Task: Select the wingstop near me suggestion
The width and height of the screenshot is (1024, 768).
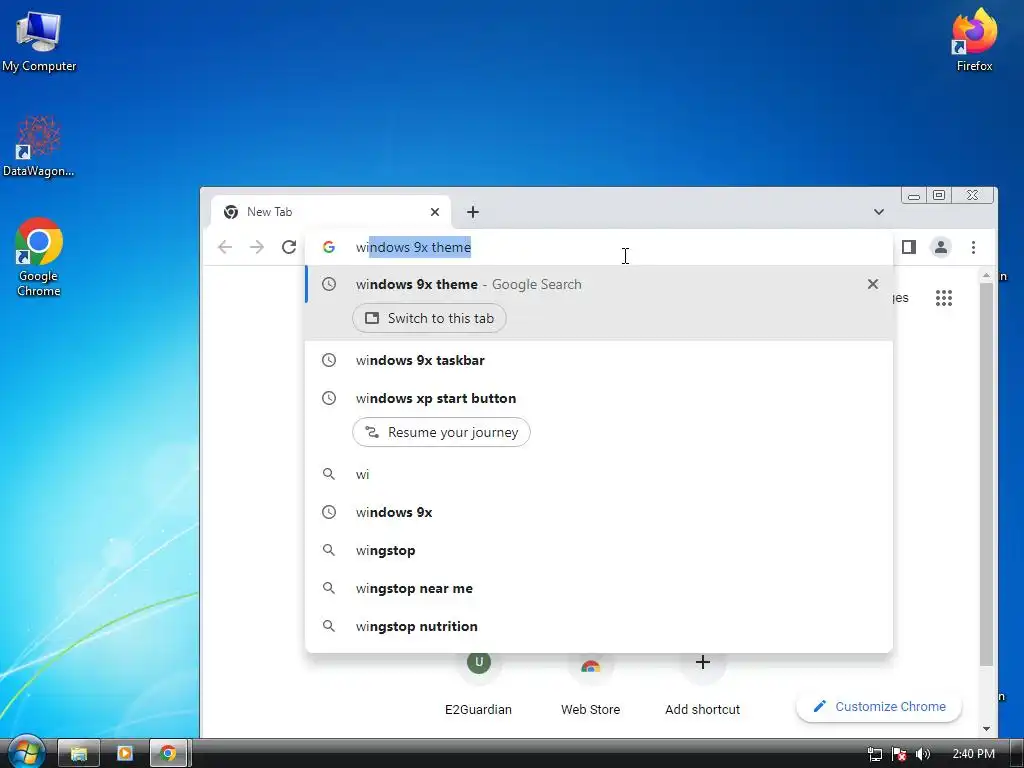Action: click(599, 588)
